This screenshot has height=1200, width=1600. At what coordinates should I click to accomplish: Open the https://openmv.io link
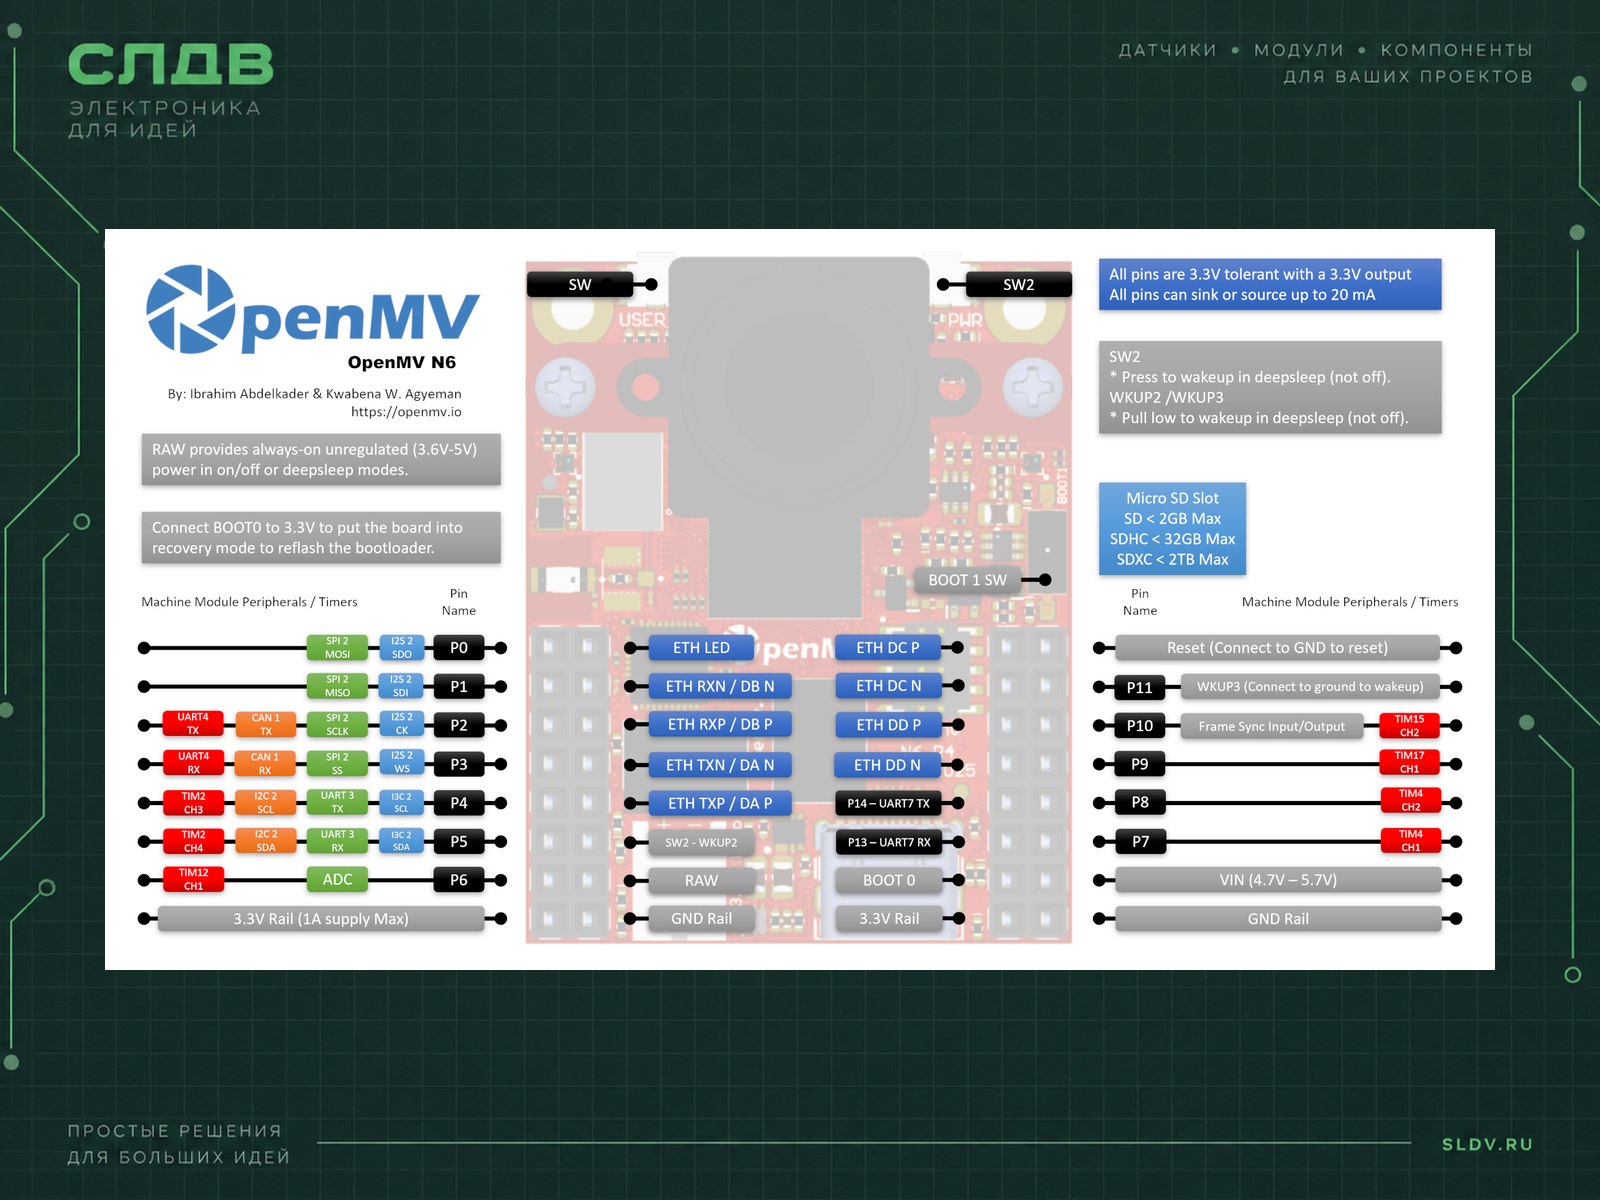point(406,412)
